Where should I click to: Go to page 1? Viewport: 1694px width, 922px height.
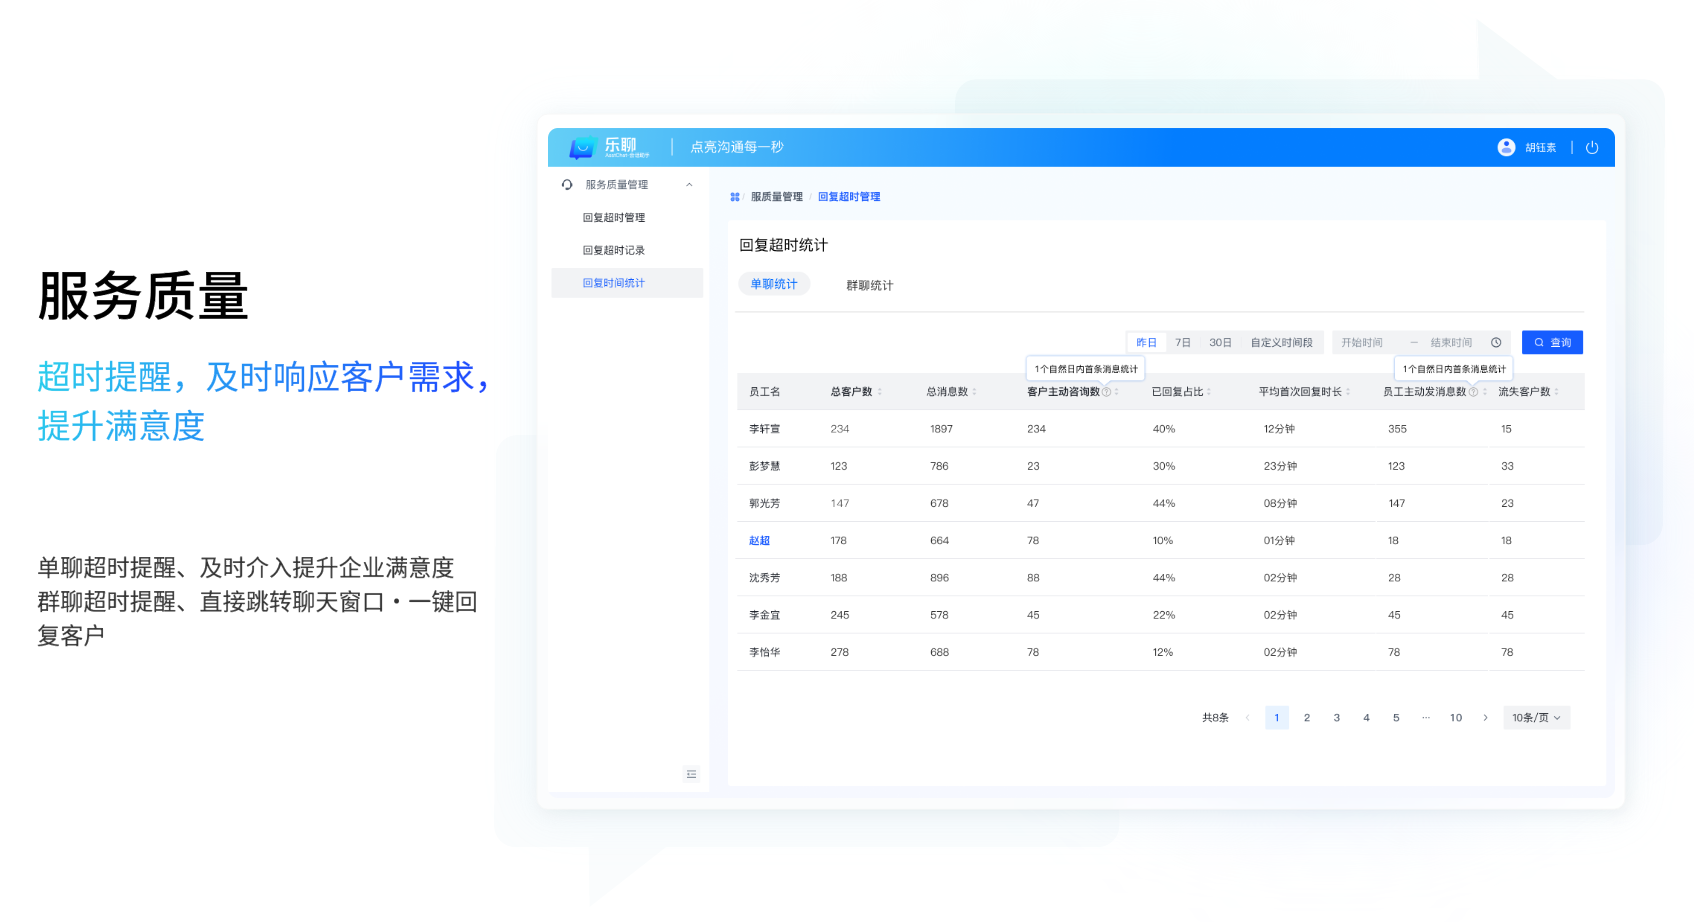pyautogui.click(x=1277, y=718)
